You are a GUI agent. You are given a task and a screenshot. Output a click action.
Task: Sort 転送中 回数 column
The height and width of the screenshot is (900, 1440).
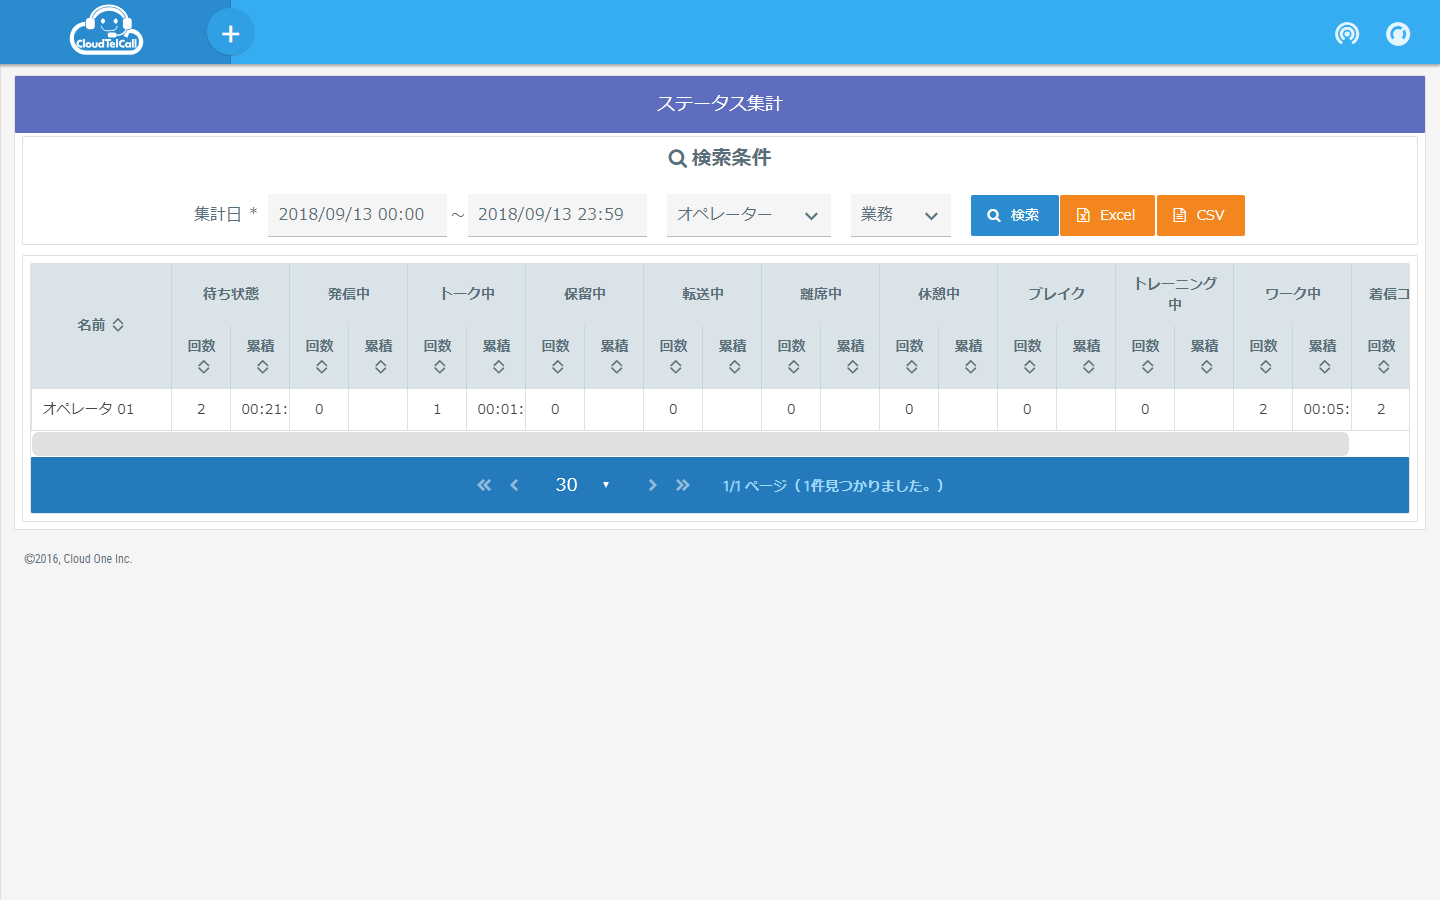(x=673, y=356)
